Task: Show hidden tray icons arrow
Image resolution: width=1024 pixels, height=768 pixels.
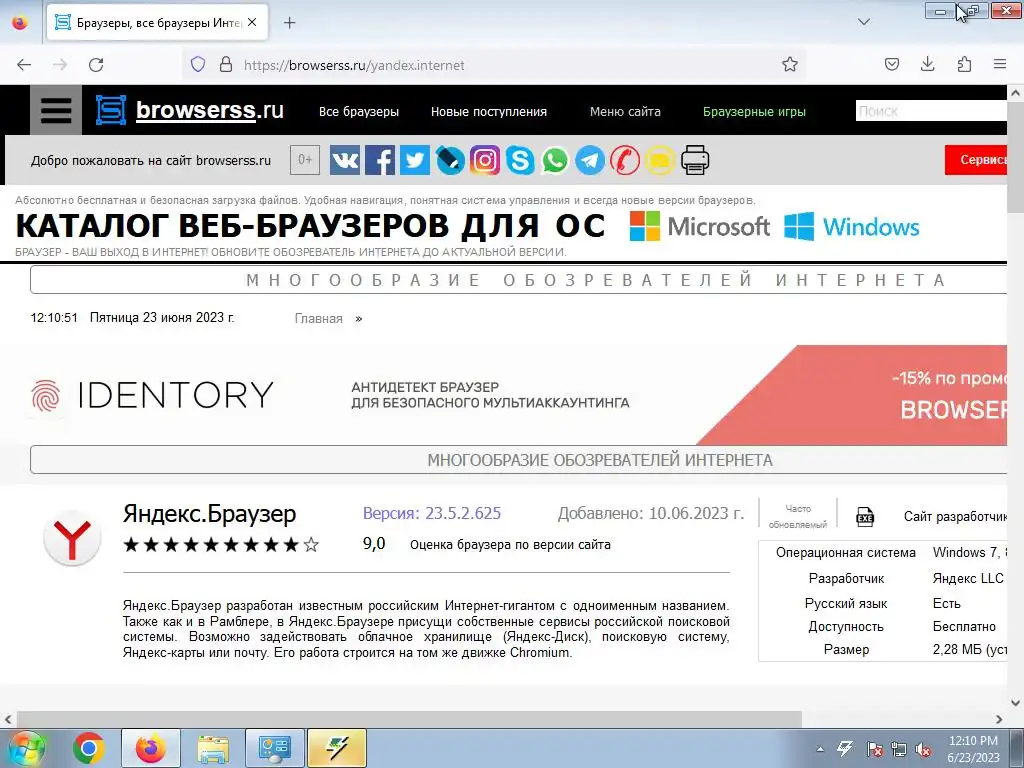Action: pyautogui.click(x=820, y=749)
